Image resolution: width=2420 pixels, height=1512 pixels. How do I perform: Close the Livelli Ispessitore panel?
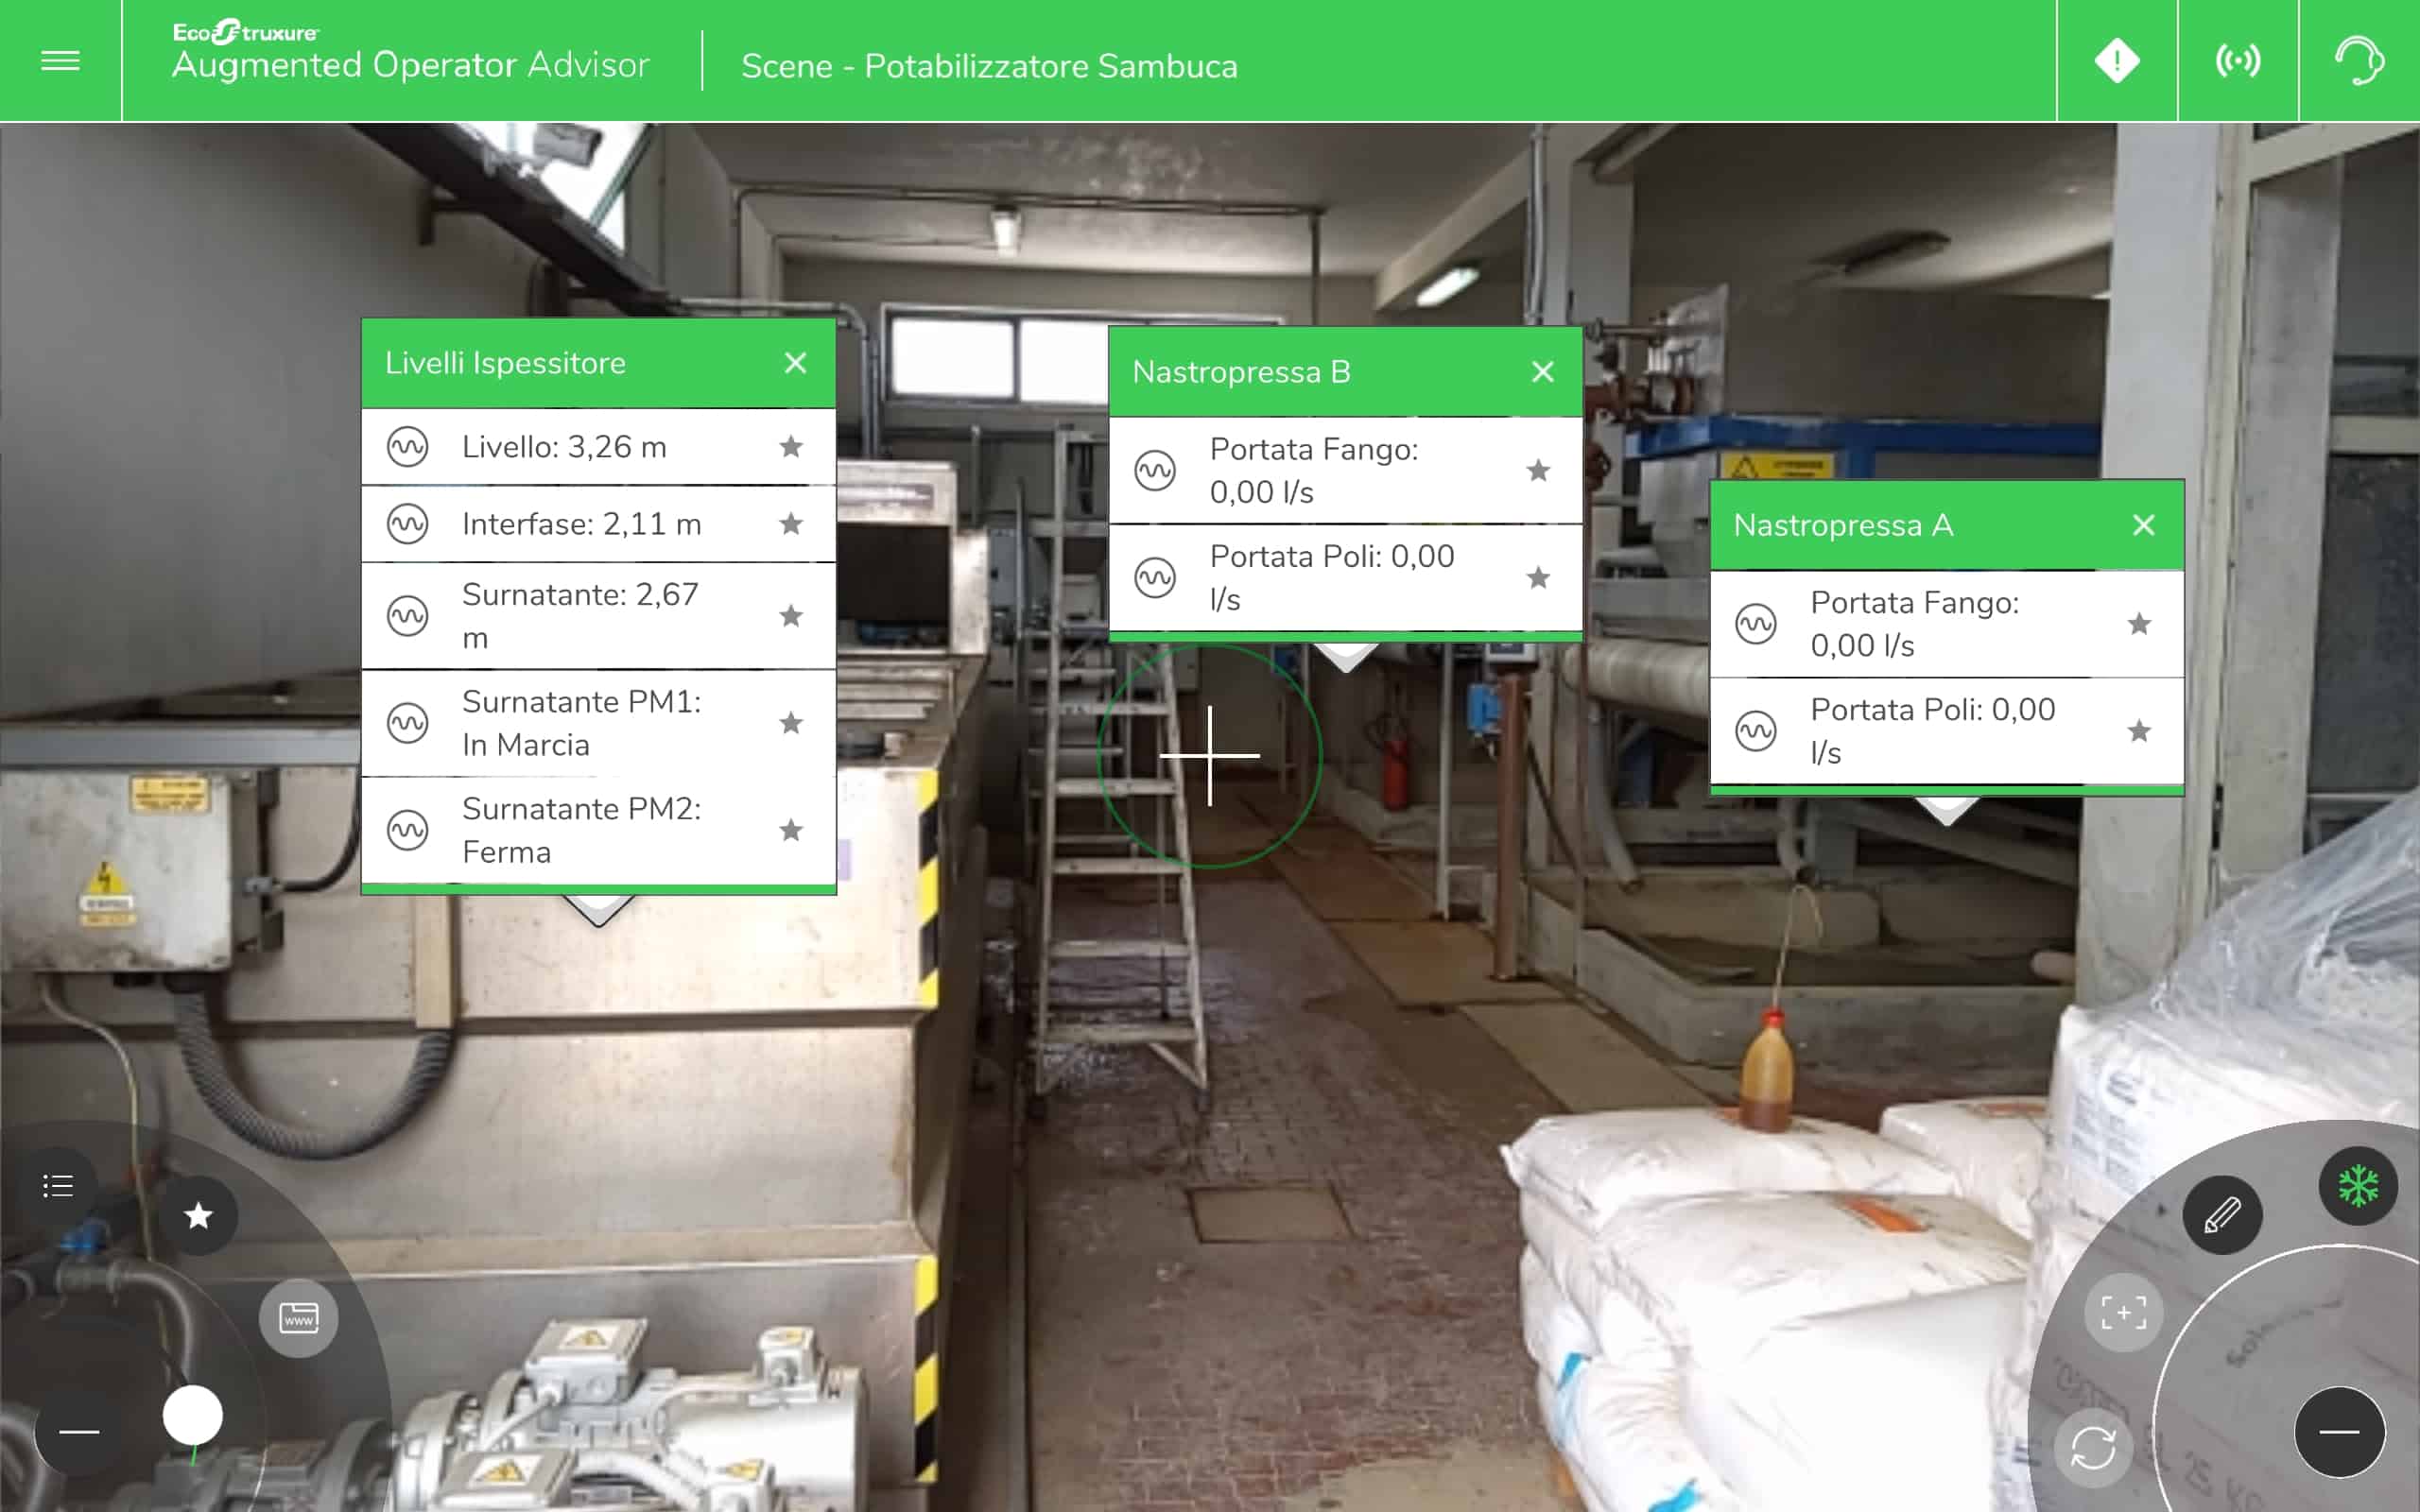[795, 363]
